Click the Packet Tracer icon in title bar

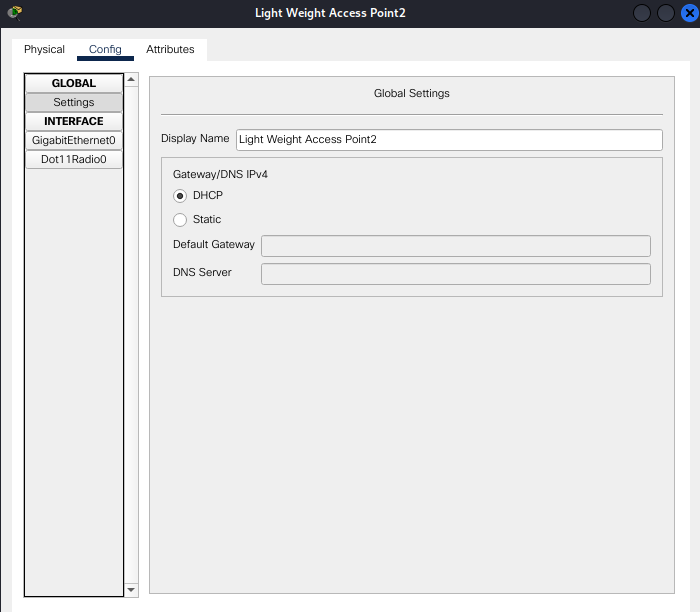(x=14, y=13)
